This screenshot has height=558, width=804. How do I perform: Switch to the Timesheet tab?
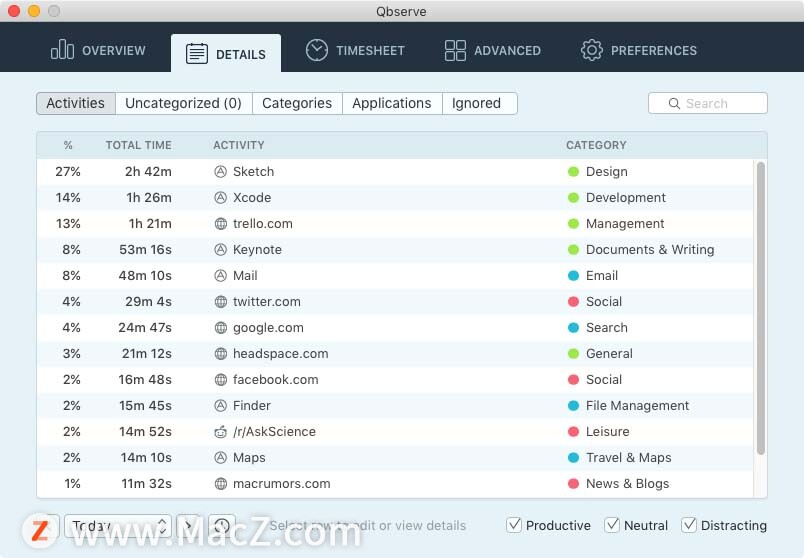[x=355, y=50]
